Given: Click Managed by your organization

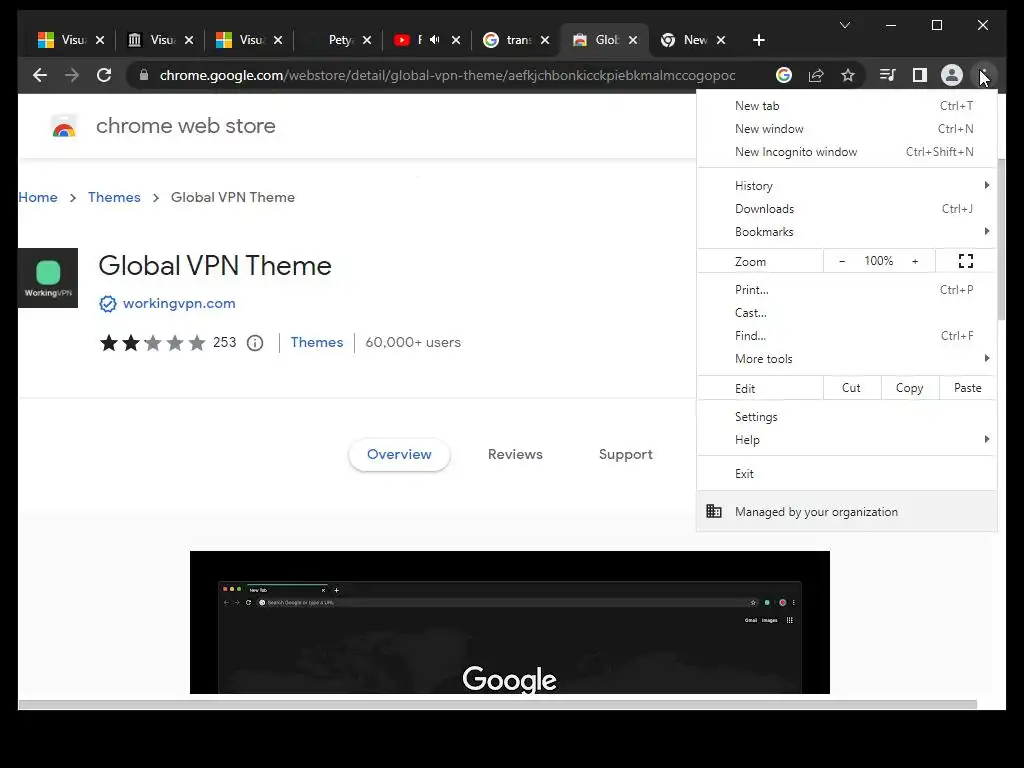Looking at the screenshot, I should pos(847,511).
